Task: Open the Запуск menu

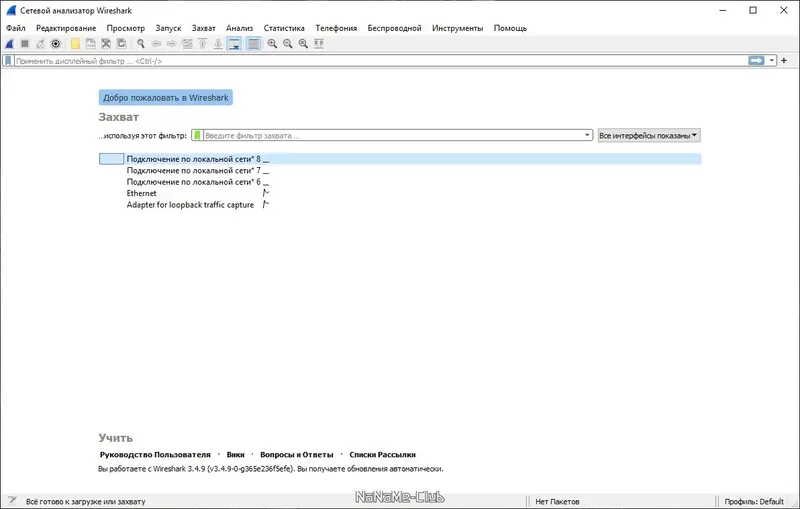Action: click(x=168, y=28)
